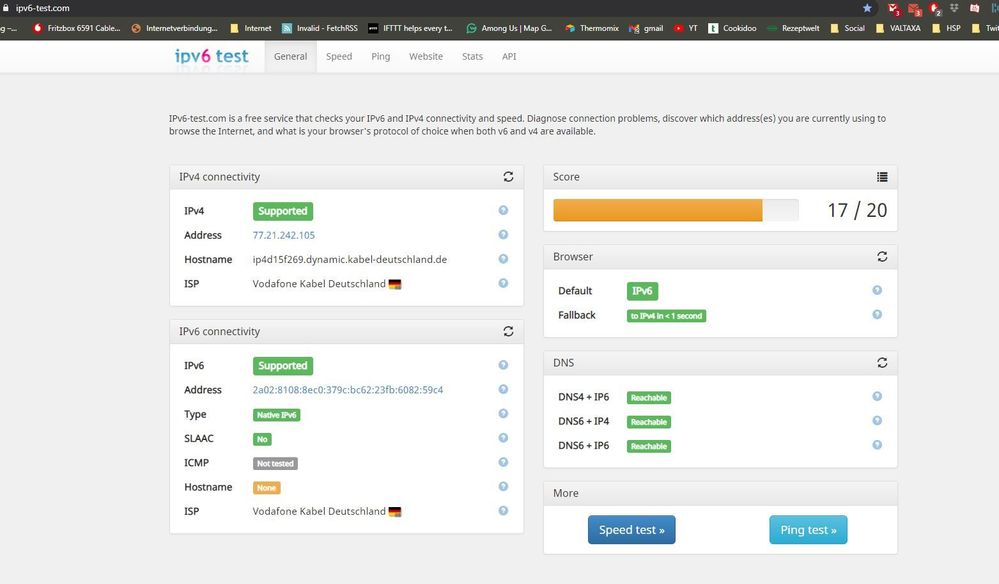Open the Internetverbindung bookmark
Image resolution: width=999 pixels, height=584 pixels.
coord(174,28)
